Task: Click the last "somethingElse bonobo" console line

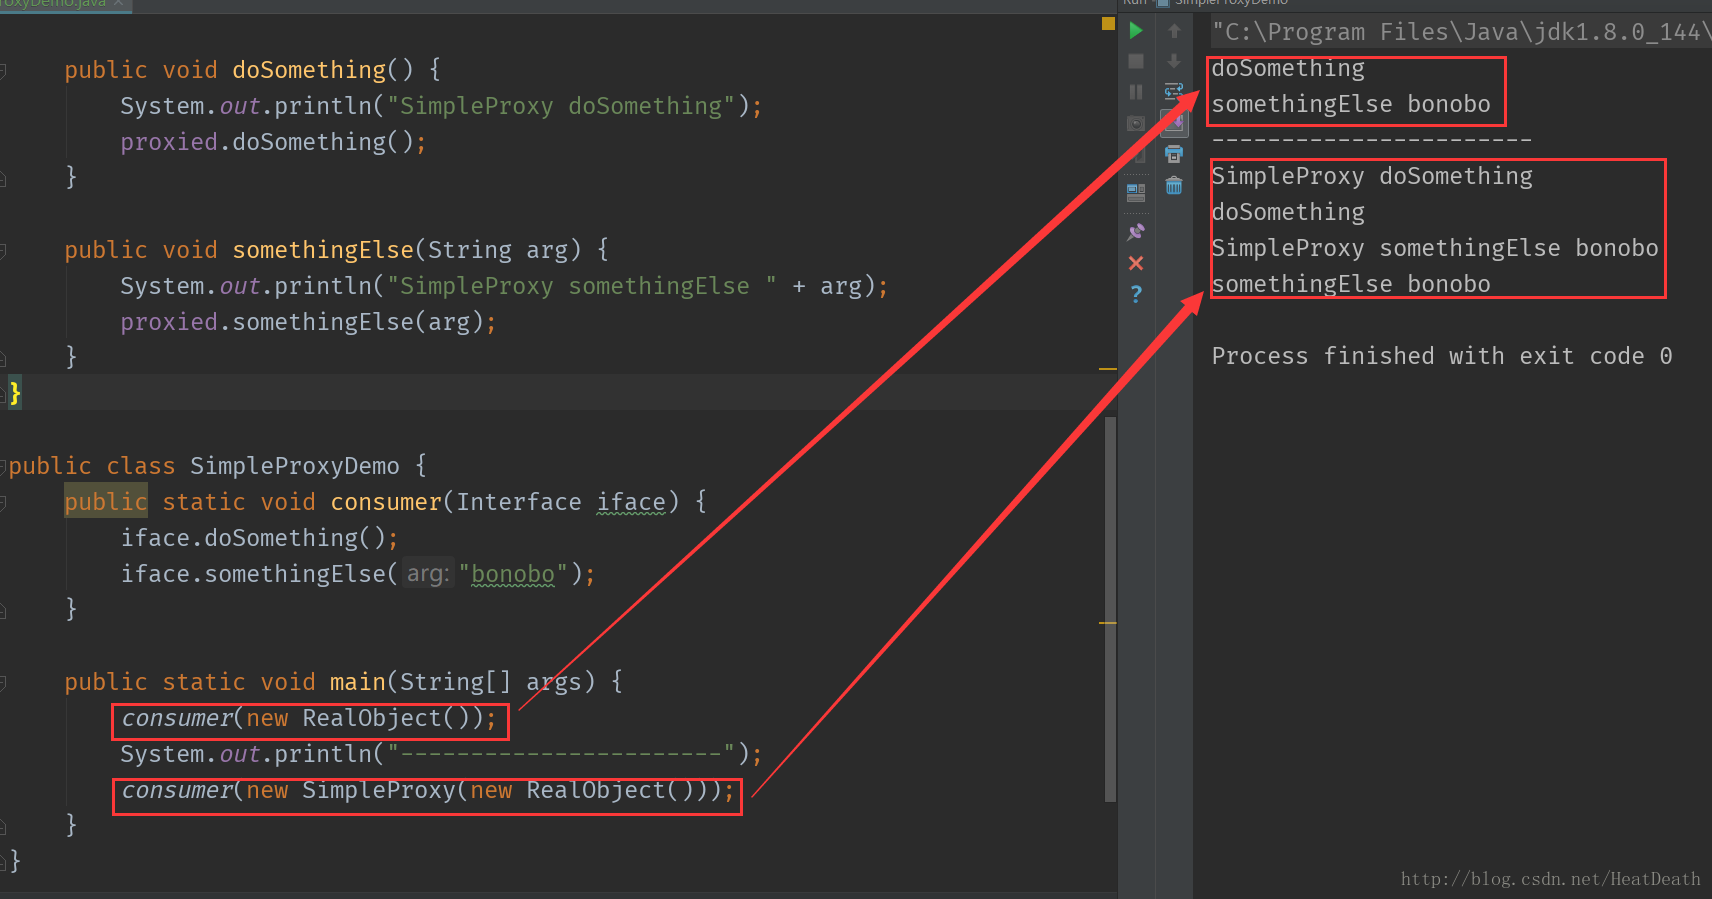Action: coord(1351,284)
